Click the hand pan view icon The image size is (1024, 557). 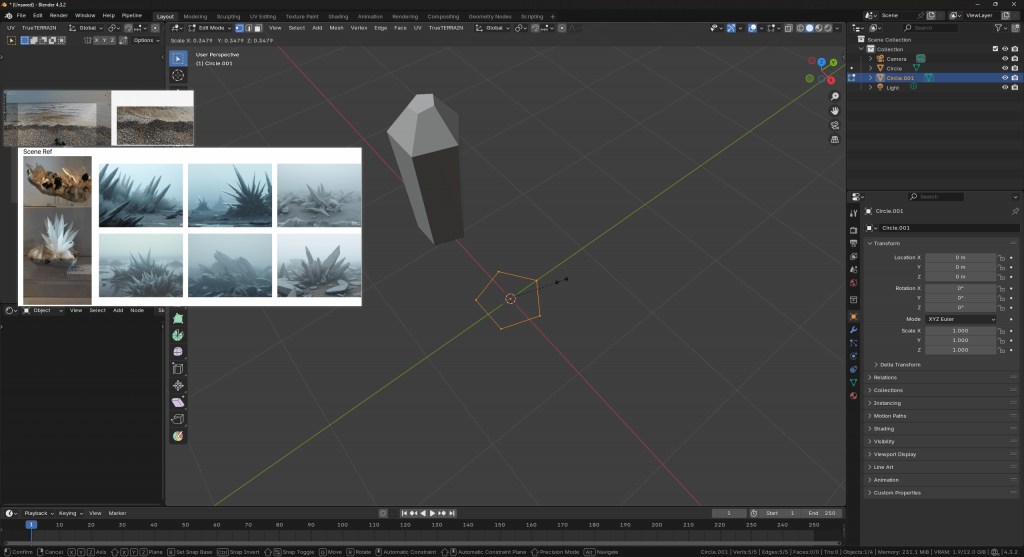point(834,111)
